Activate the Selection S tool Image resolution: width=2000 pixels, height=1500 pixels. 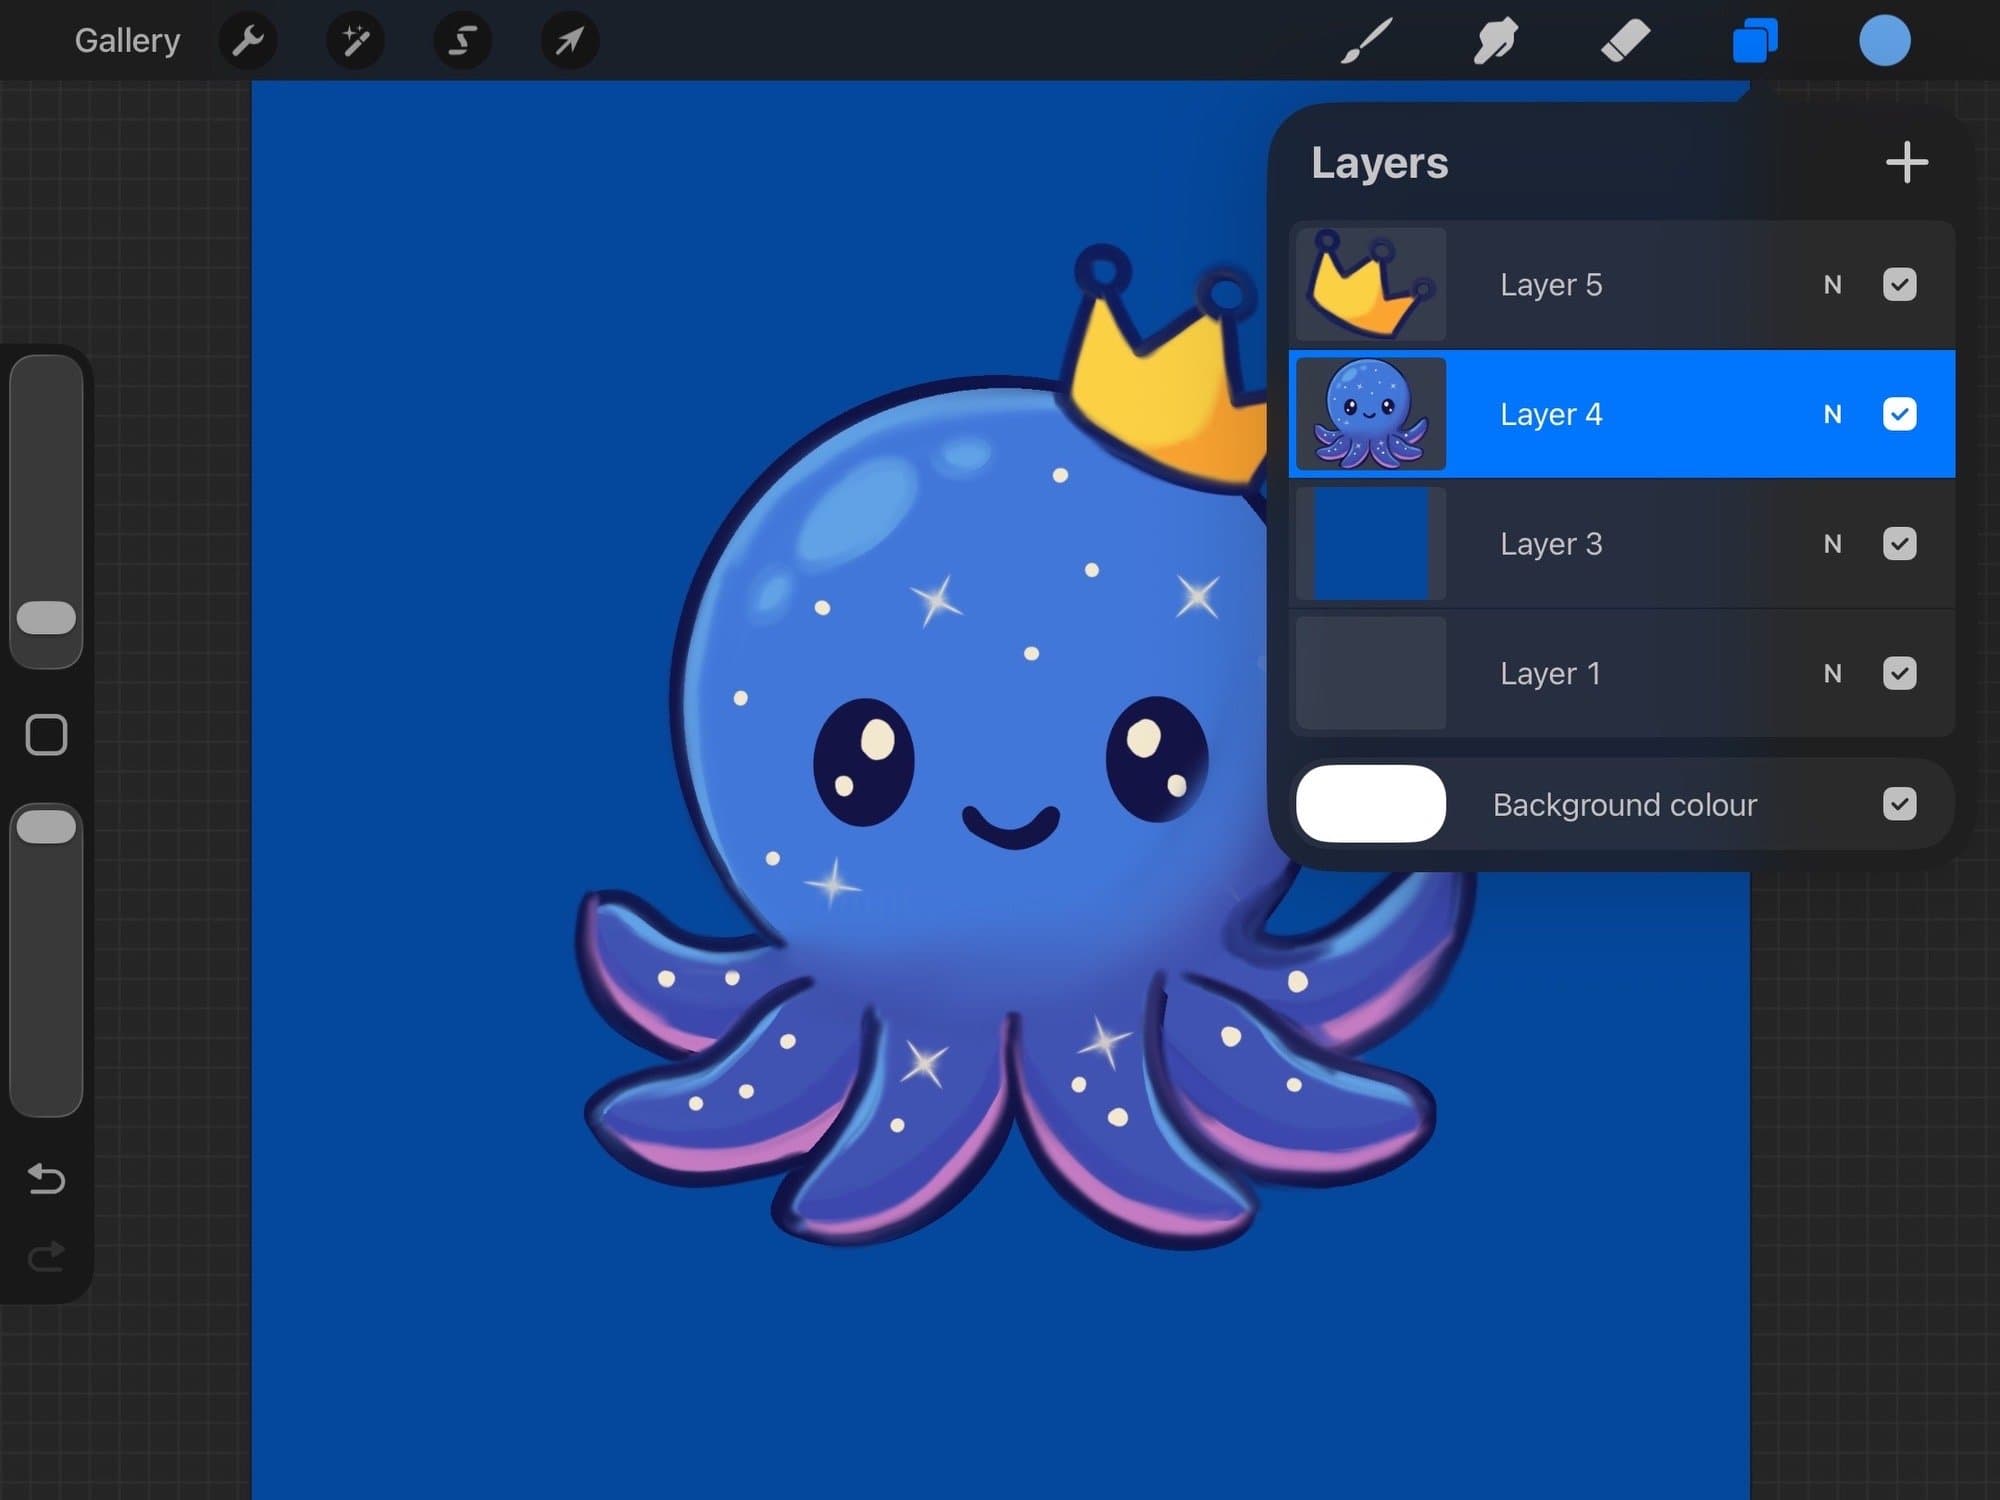pyautogui.click(x=462, y=41)
